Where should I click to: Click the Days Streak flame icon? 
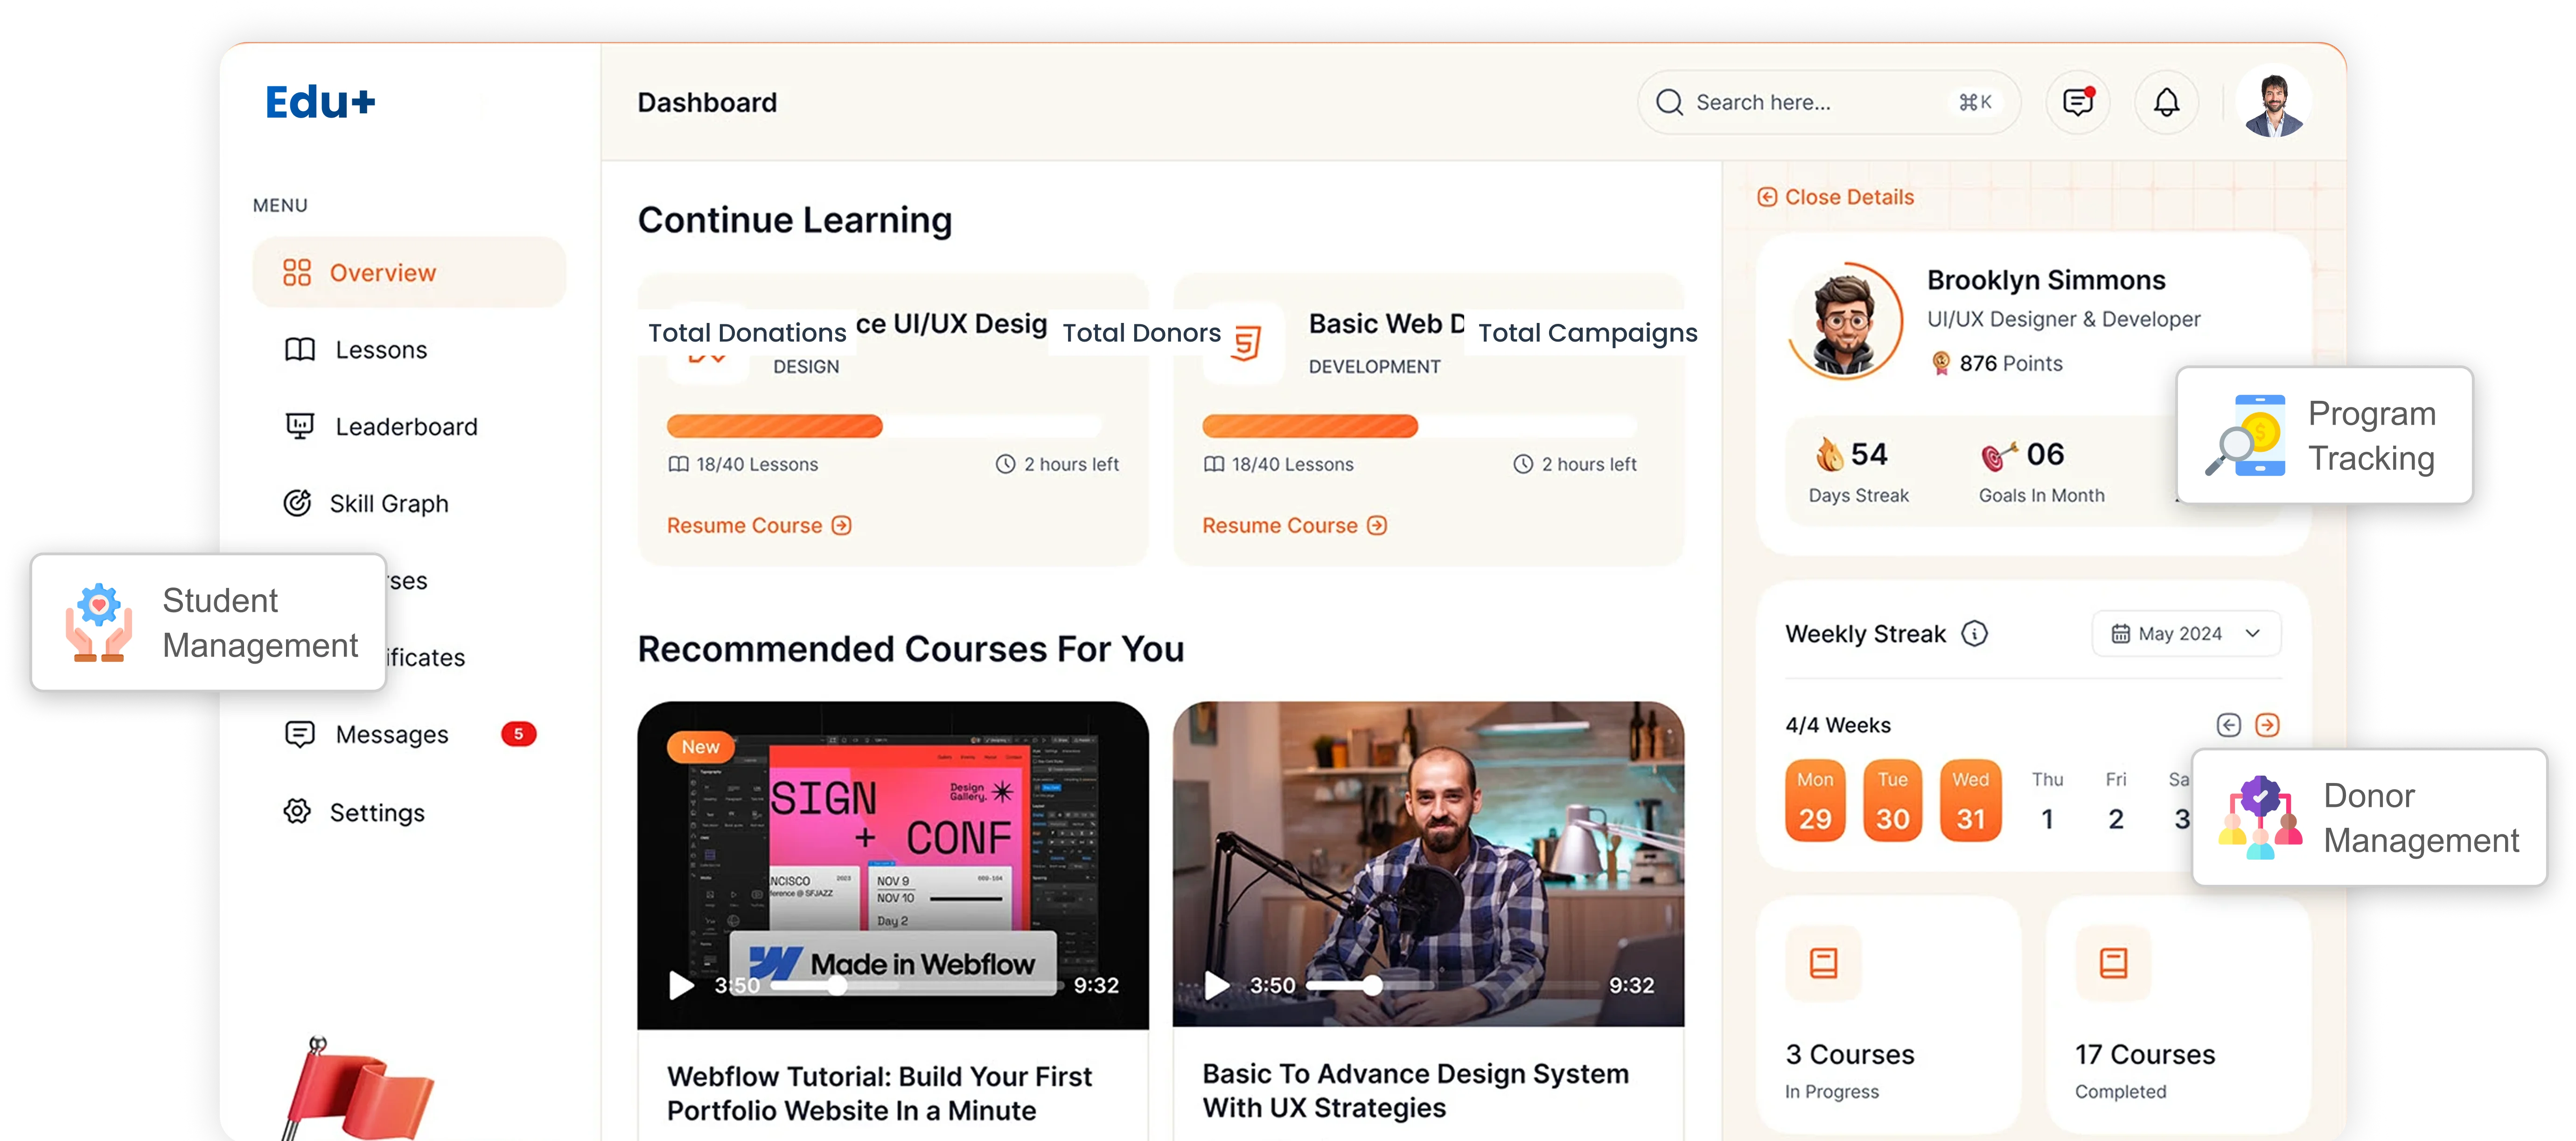coord(1829,456)
